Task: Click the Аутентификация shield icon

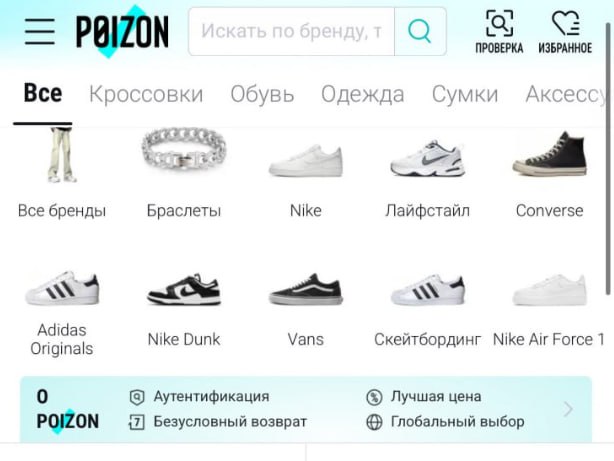Action: 137,397
